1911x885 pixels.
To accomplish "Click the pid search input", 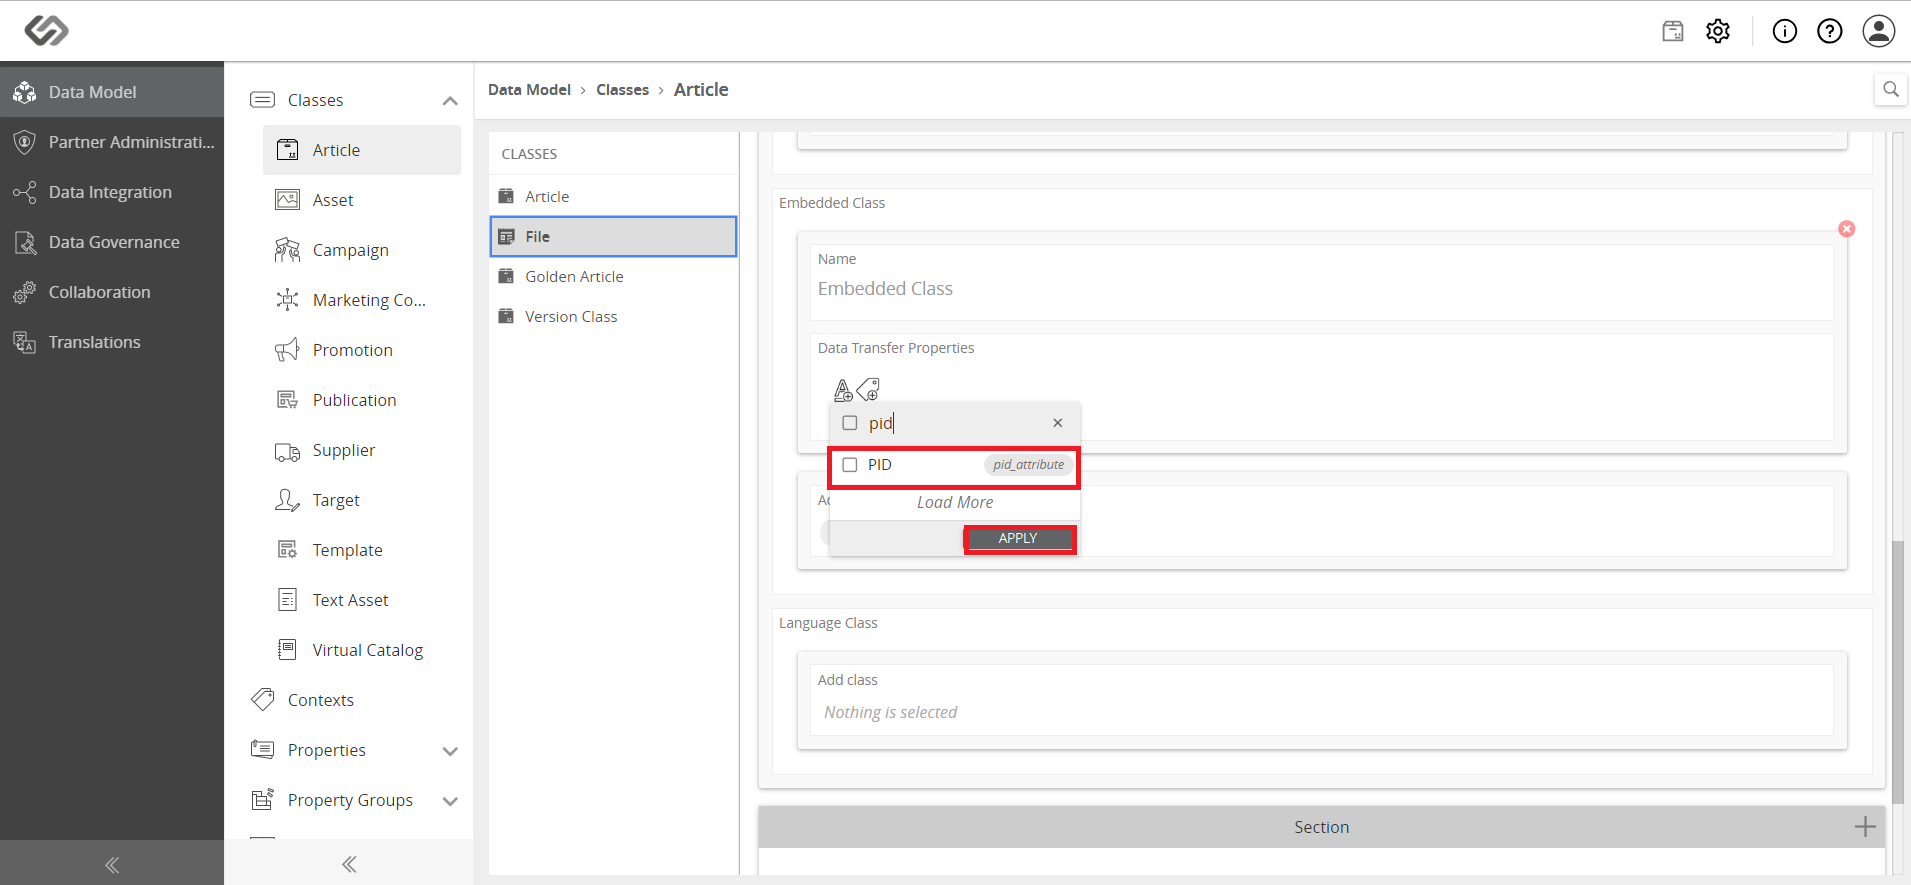I will click(x=954, y=423).
